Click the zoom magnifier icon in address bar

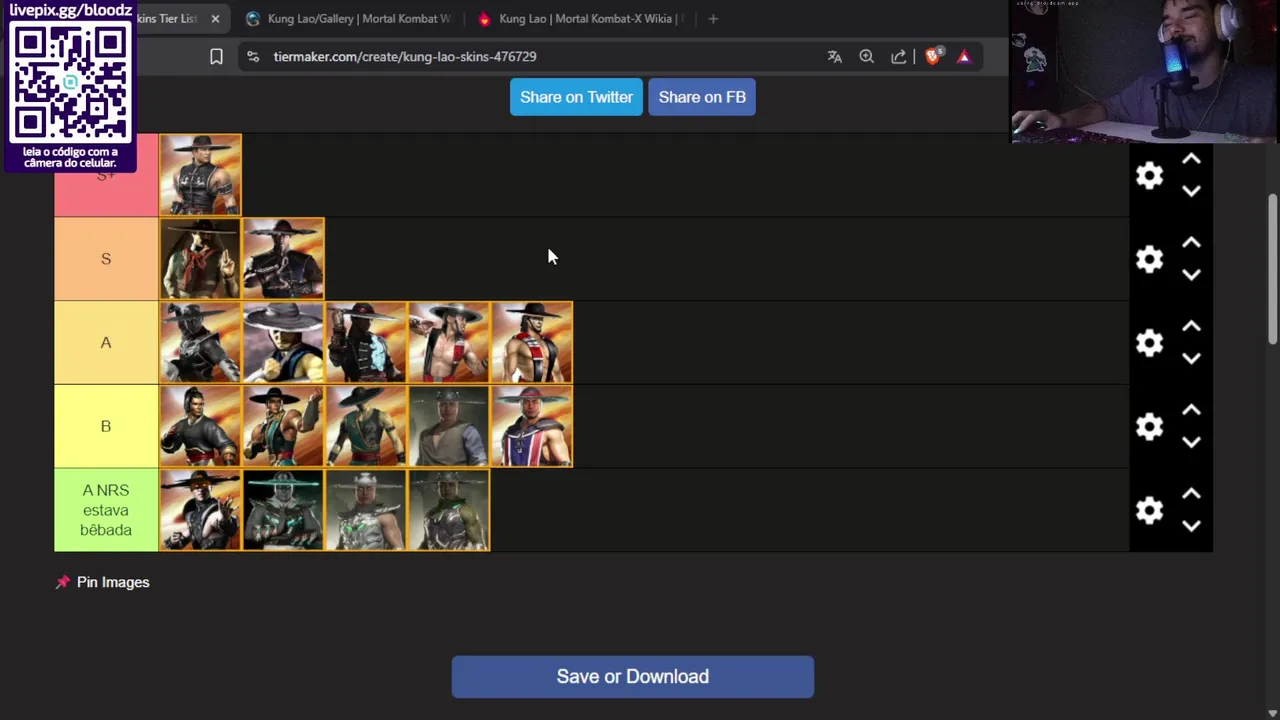[867, 57]
